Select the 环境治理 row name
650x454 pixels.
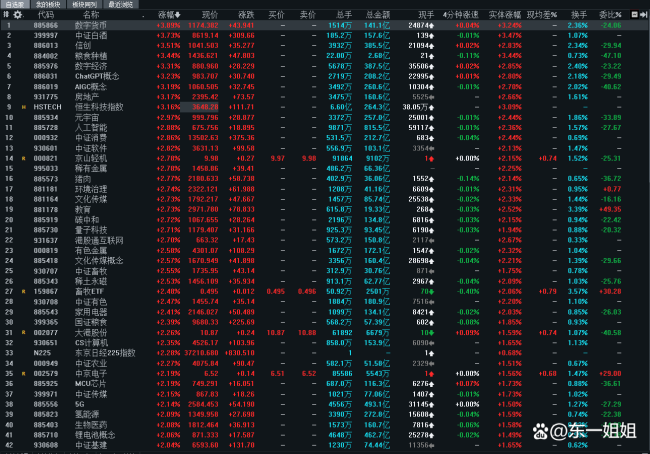[91, 189]
